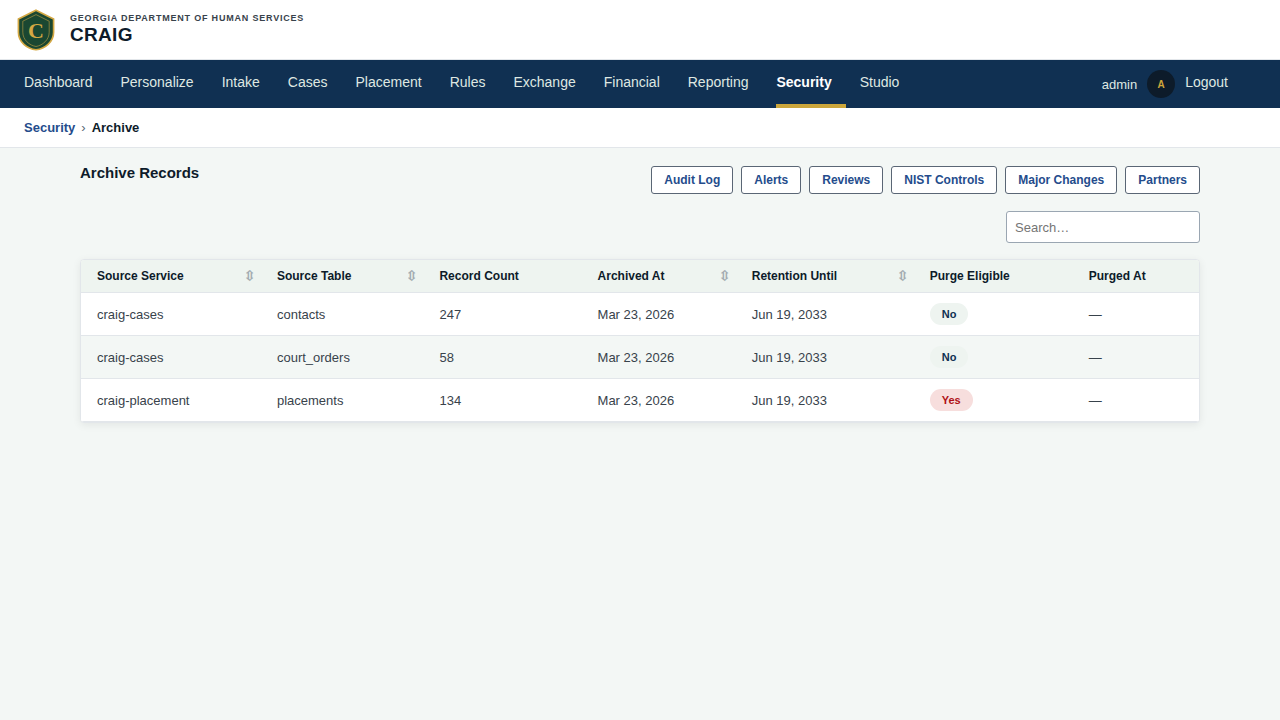
Task: Sort by Source Table column arrow
Action: 411,276
